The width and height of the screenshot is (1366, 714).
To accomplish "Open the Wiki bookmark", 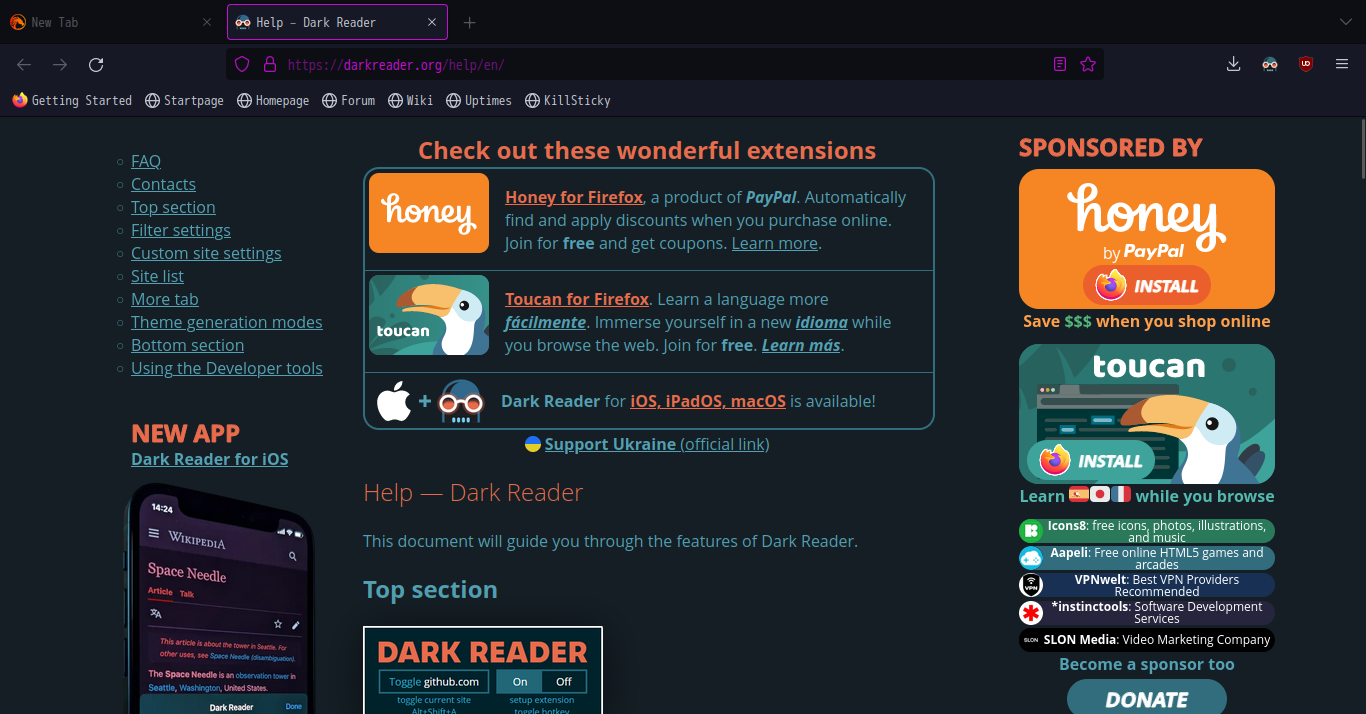I will point(410,100).
